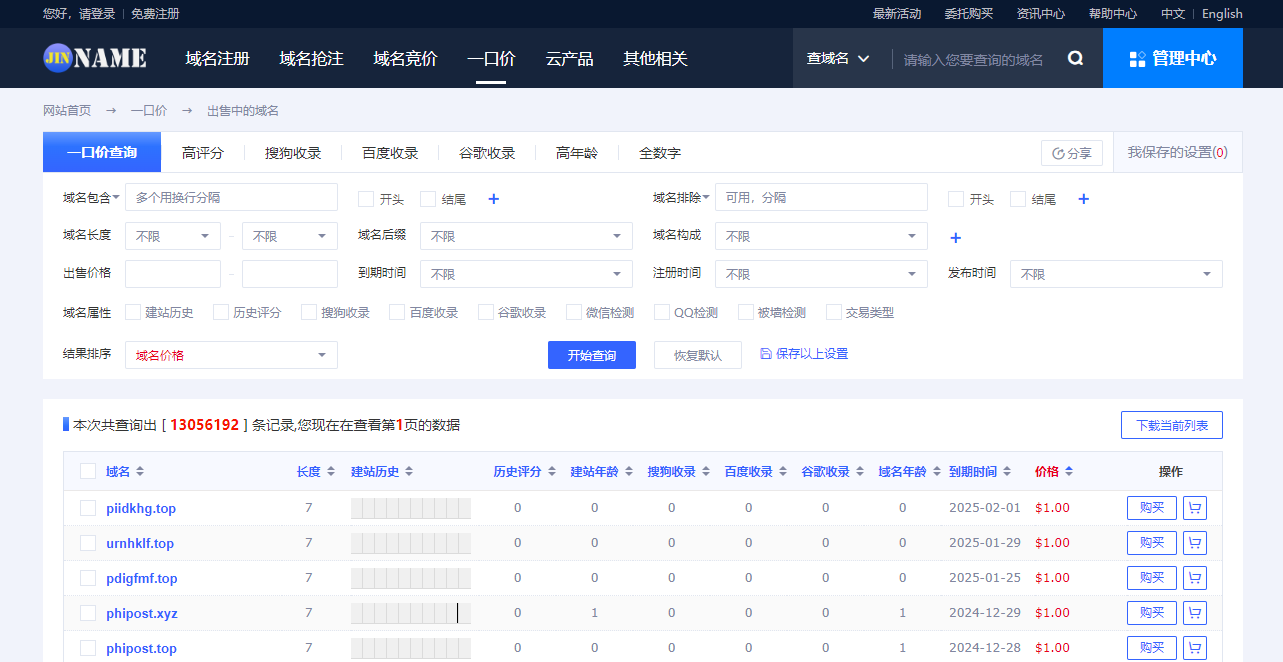Viewport: 1283px width, 662px height.
Task: Check 结尾 box for 域名包含 filter
Action: click(x=428, y=199)
